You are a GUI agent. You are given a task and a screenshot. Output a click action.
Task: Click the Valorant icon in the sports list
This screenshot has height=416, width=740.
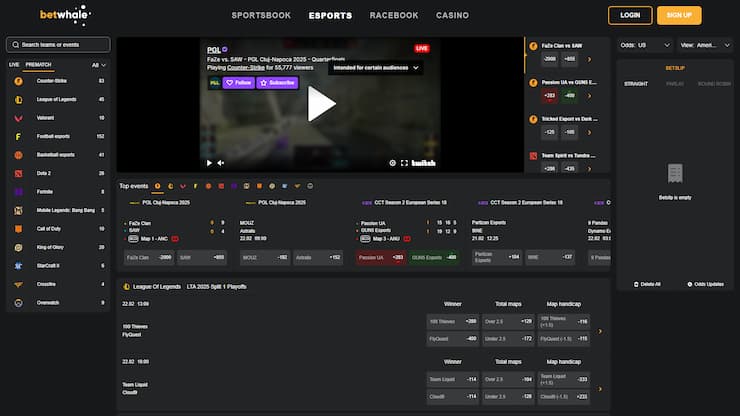17,117
